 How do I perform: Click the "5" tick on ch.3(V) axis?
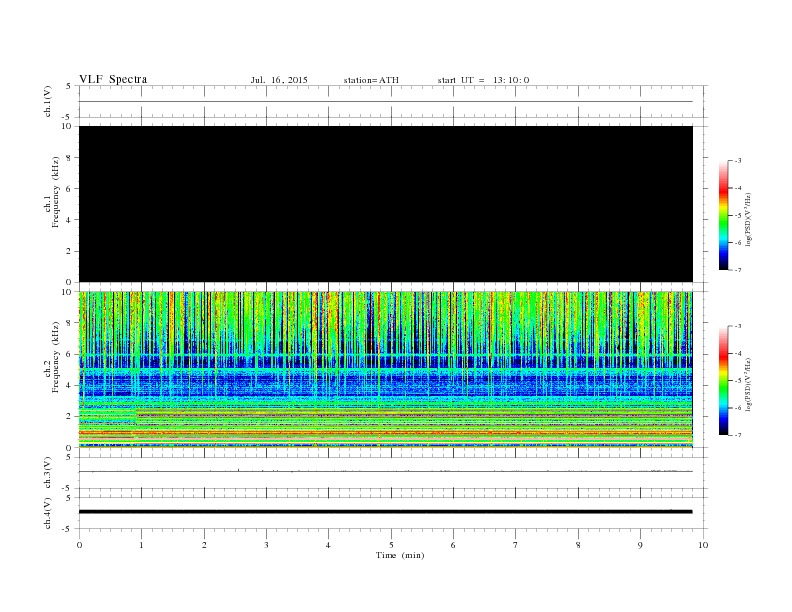click(69, 457)
